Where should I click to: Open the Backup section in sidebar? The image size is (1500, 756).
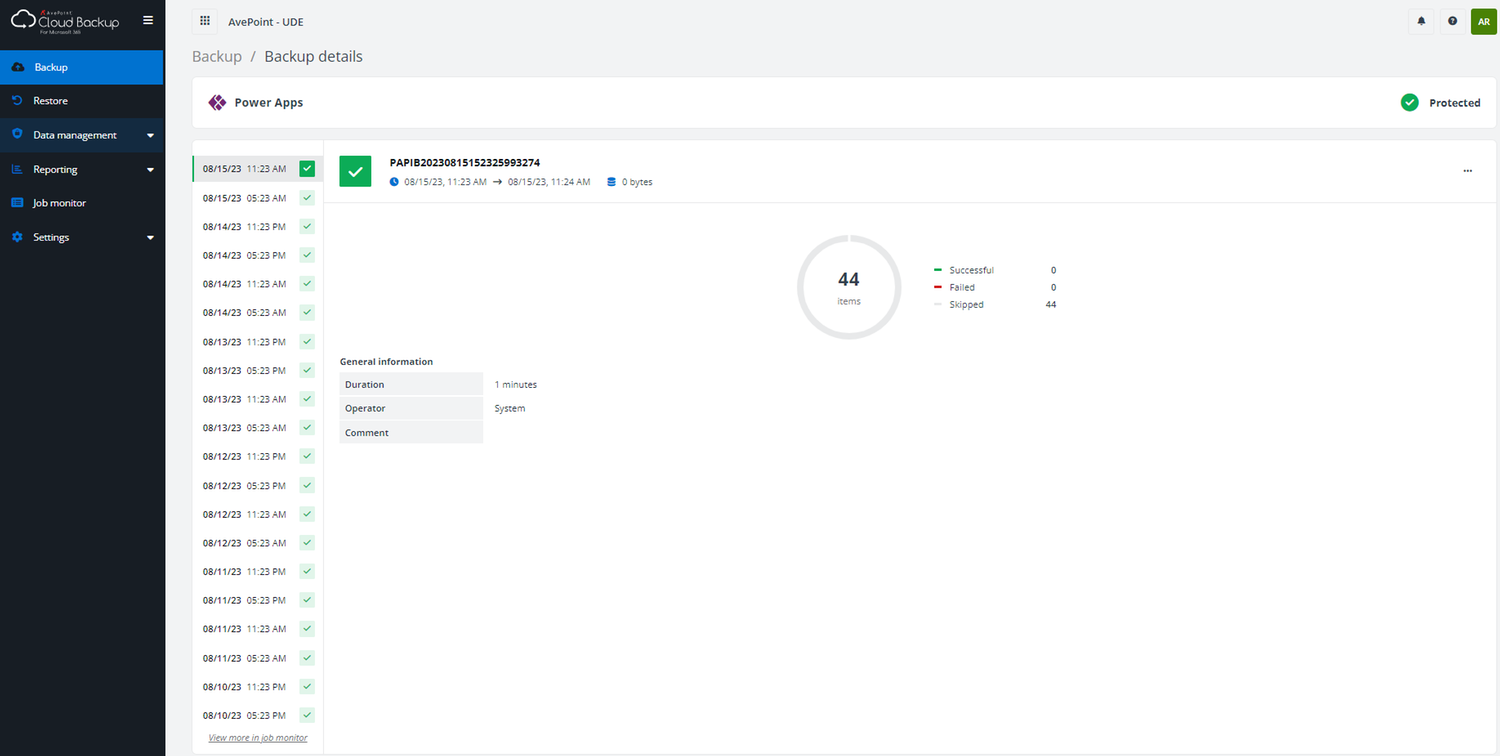[82, 67]
